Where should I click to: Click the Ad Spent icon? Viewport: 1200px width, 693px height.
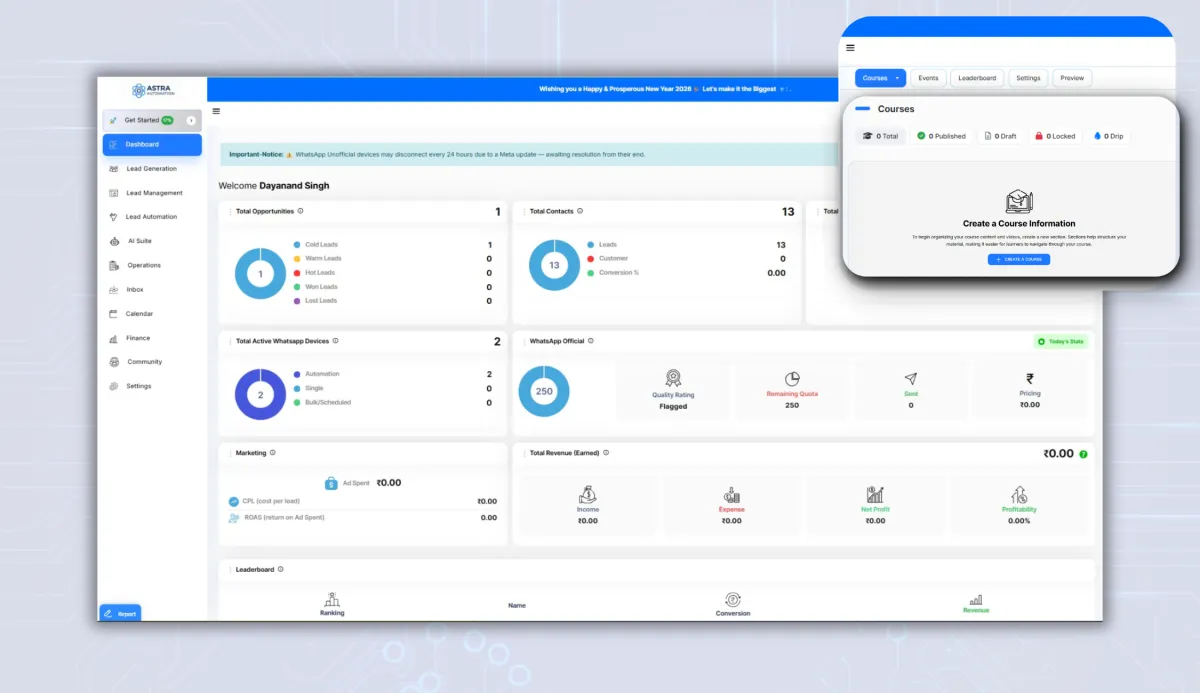331,483
